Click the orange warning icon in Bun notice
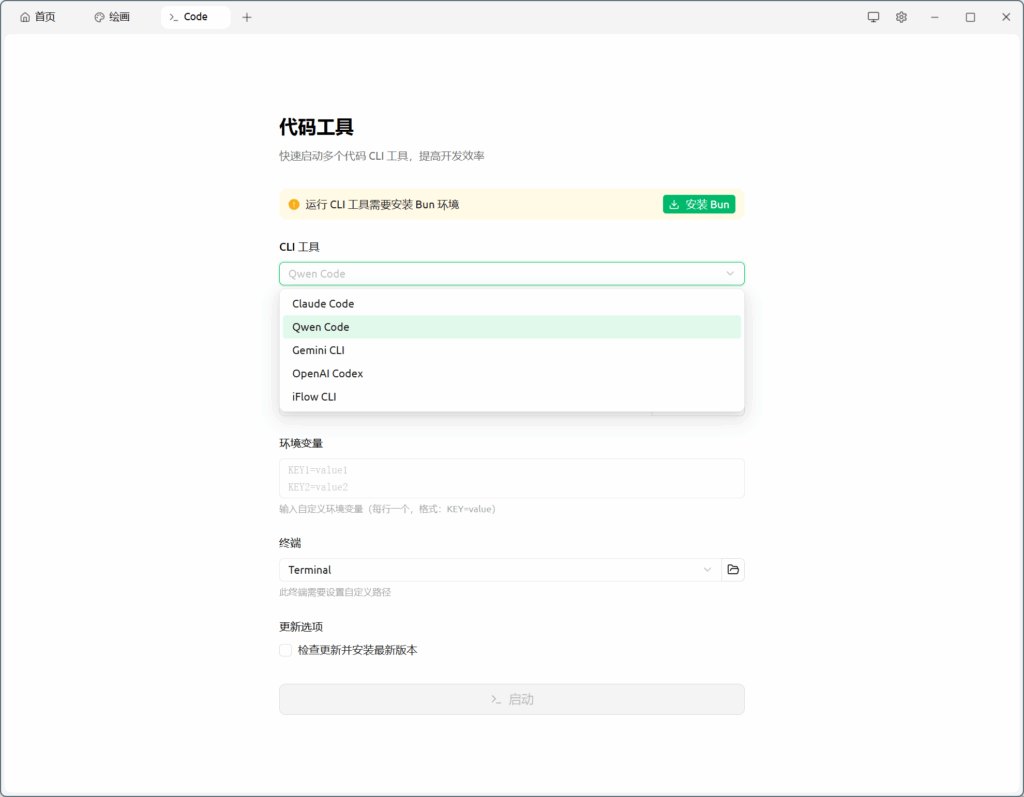Screen dimensions: 1024x797 tap(294, 204)
